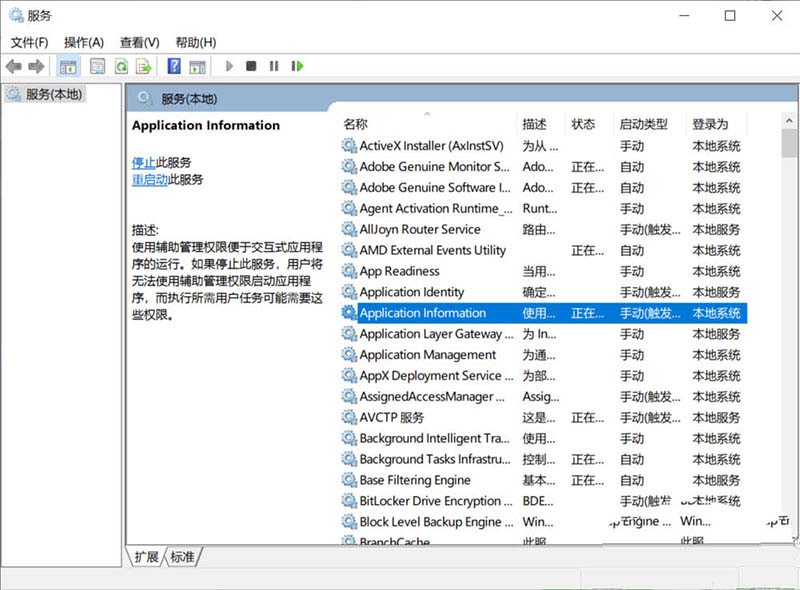Click gear icon beside BitLocker Drive Encryption
Viewport: 800px width, 590px height.
point(349,502)
